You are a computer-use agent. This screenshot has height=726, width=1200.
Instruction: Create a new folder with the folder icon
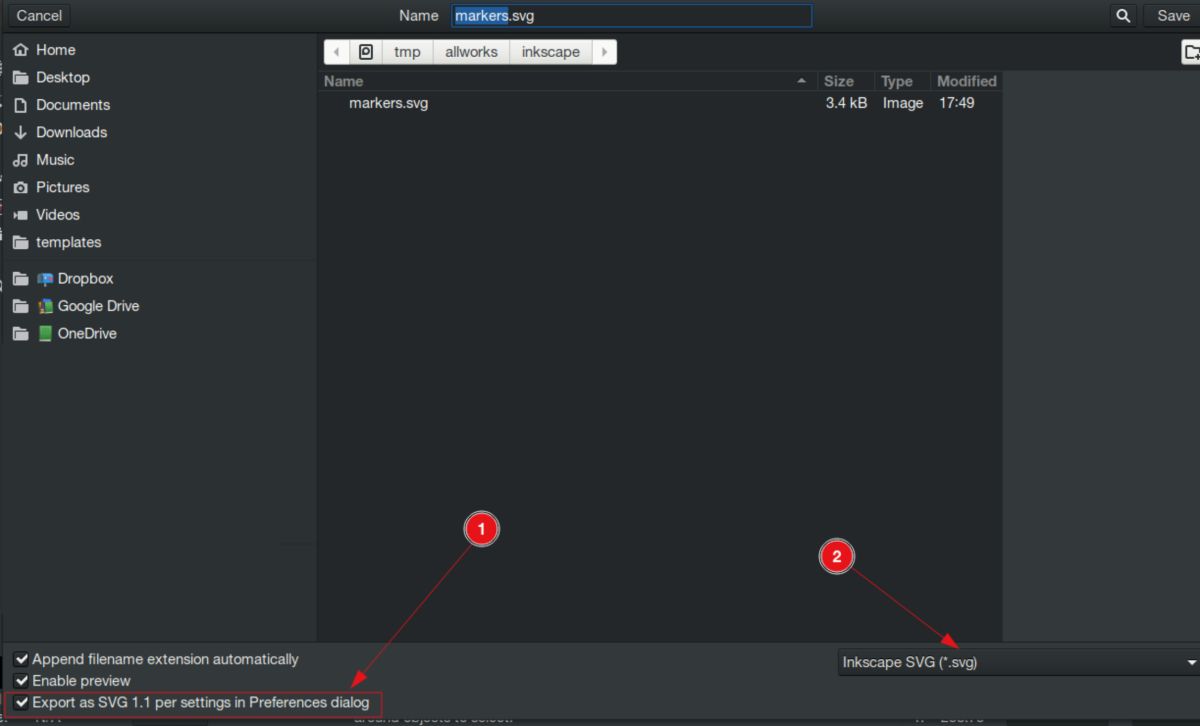tap(1190, 52)
